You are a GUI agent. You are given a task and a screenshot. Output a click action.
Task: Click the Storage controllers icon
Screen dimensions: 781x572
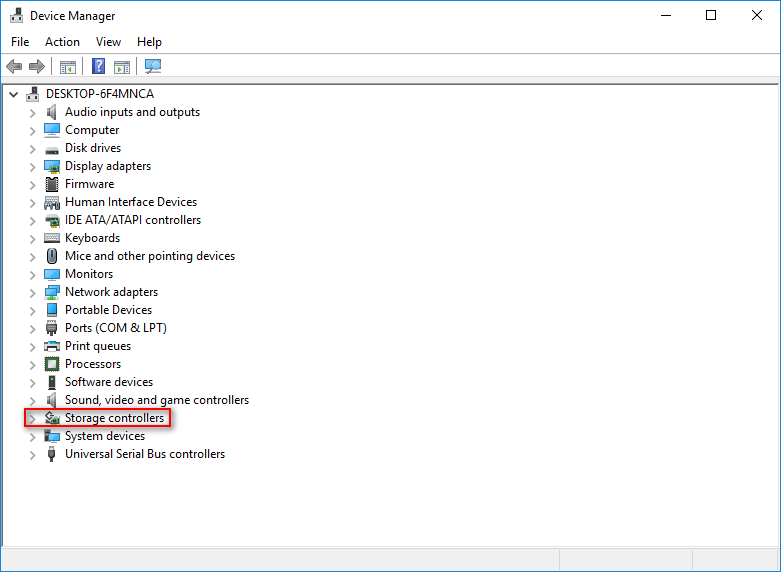(52, 418)
